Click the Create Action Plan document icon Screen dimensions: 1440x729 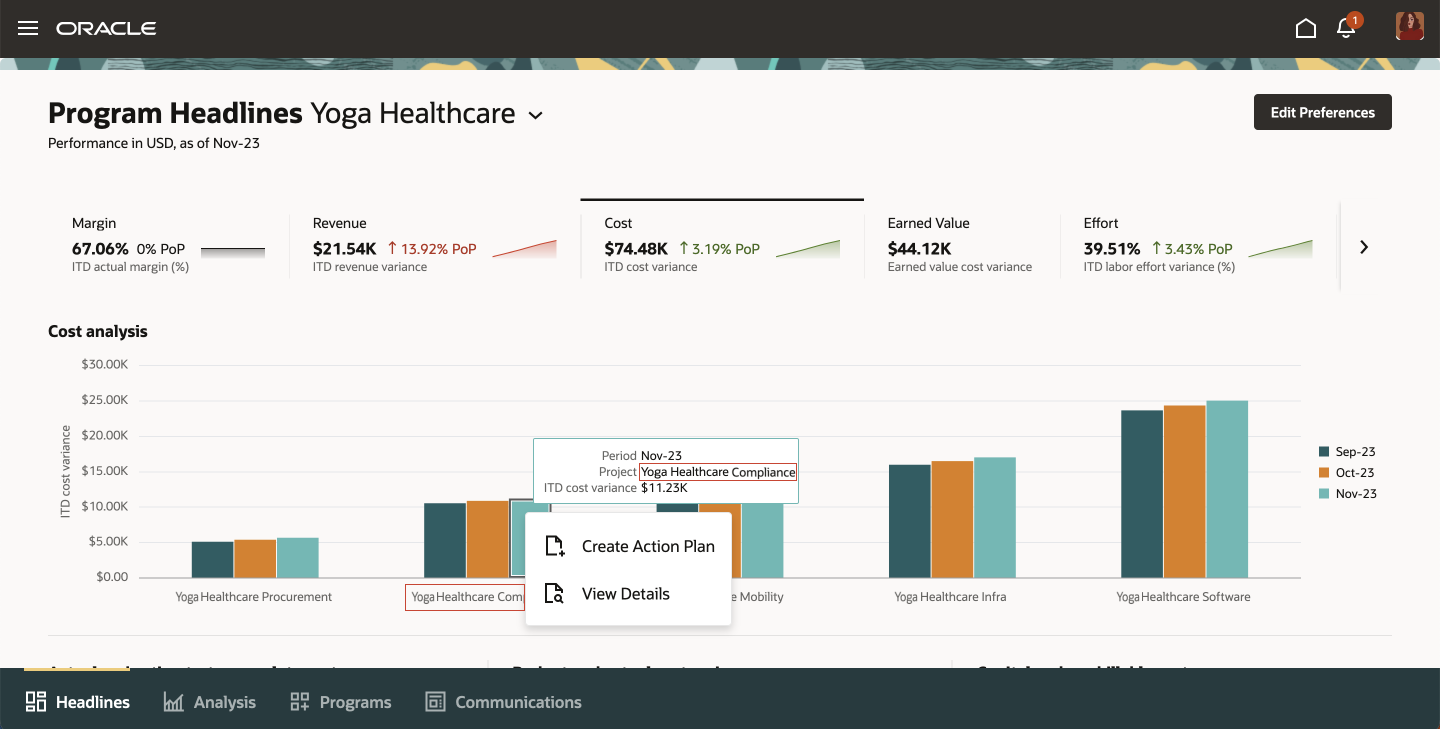pyautogui.click(x=554, y=546)
